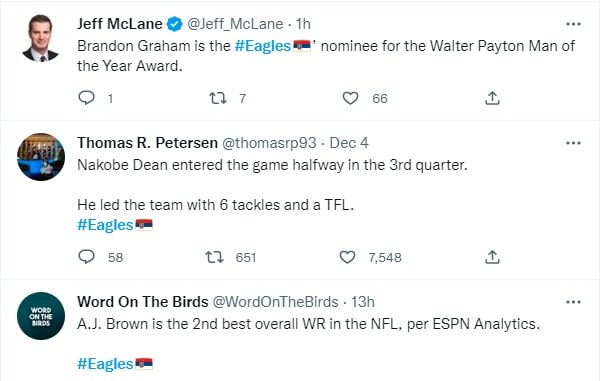
Task: Open Dec 4 timestamp on Petersen's tweet
Action: [349, 143]
